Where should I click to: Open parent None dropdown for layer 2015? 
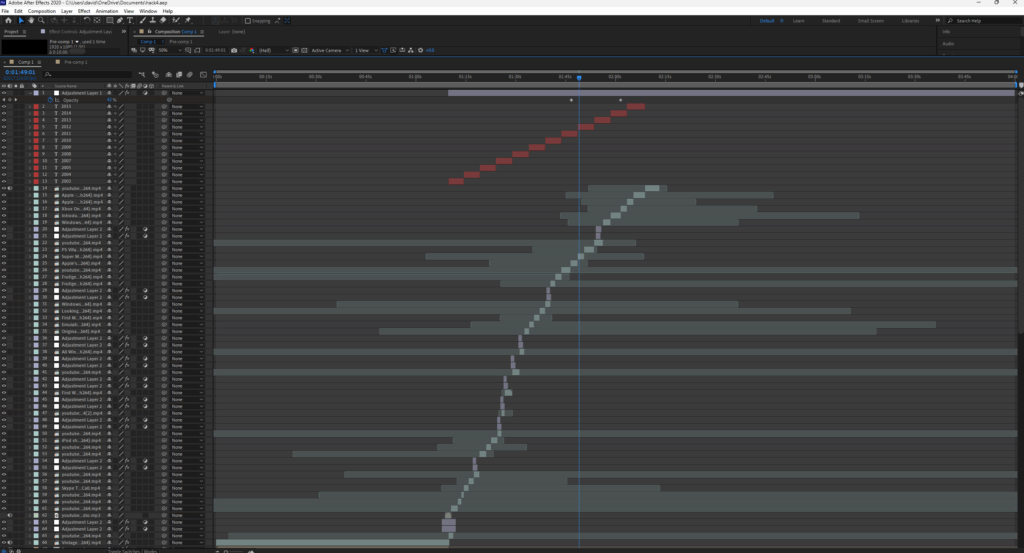(187, 106)
